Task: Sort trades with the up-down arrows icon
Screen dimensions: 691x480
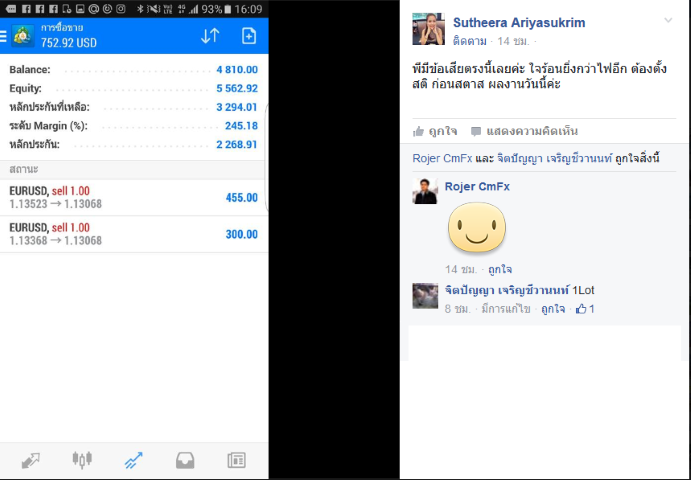Action: pyautogui.click(x=210, y=36)
